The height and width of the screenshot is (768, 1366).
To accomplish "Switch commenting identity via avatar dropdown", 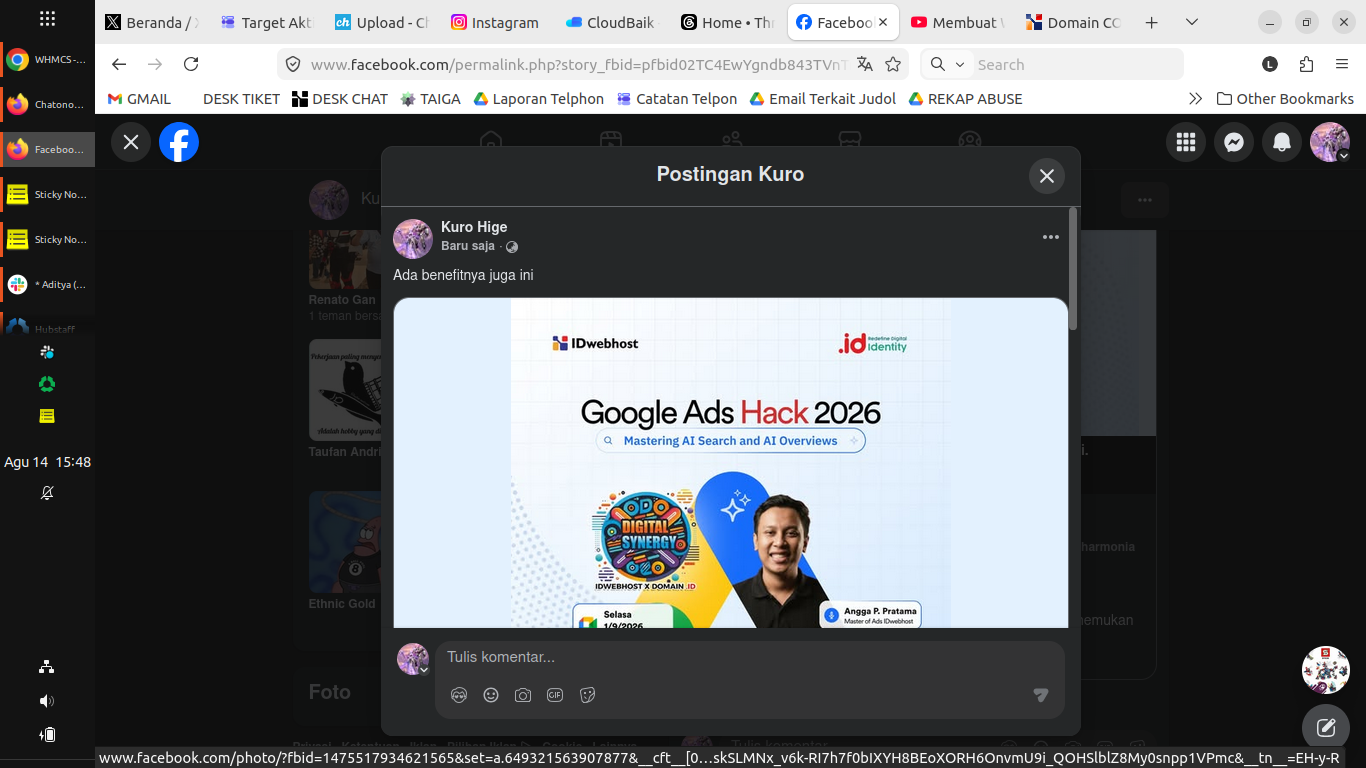I will [413, 659].
